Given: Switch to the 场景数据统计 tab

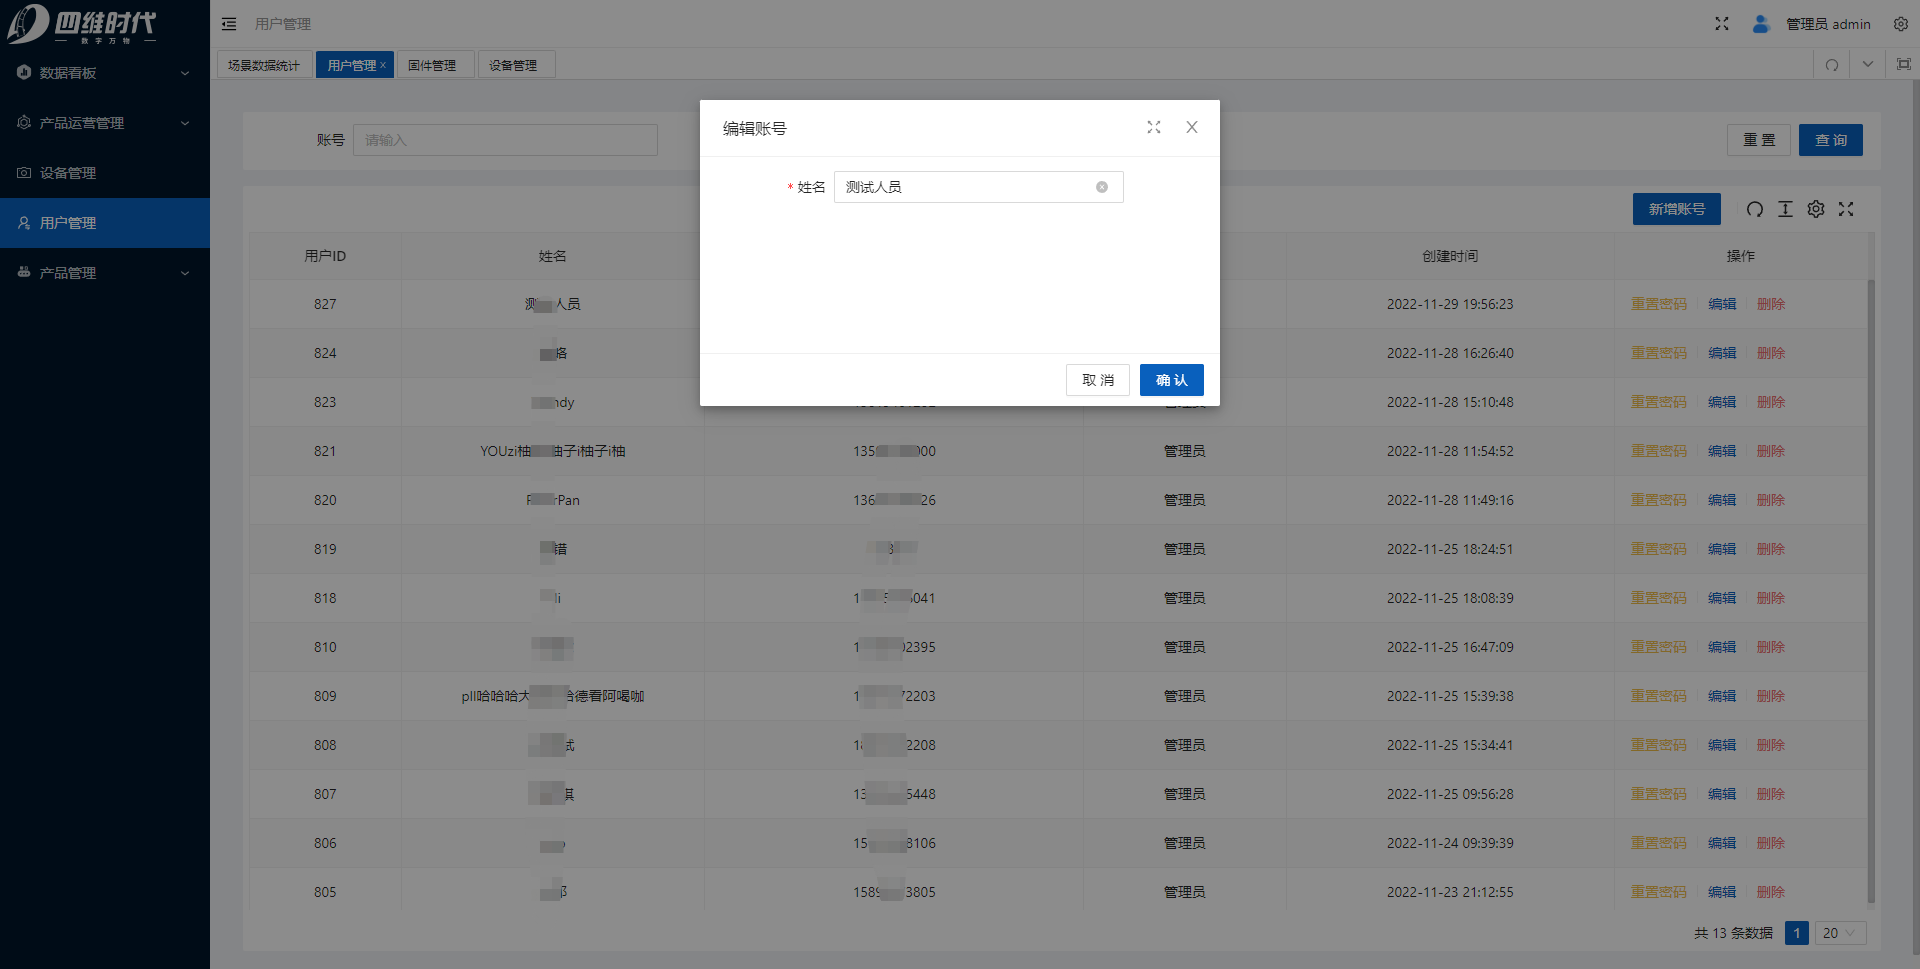Looking at the screenshot, I should [264, 65].
